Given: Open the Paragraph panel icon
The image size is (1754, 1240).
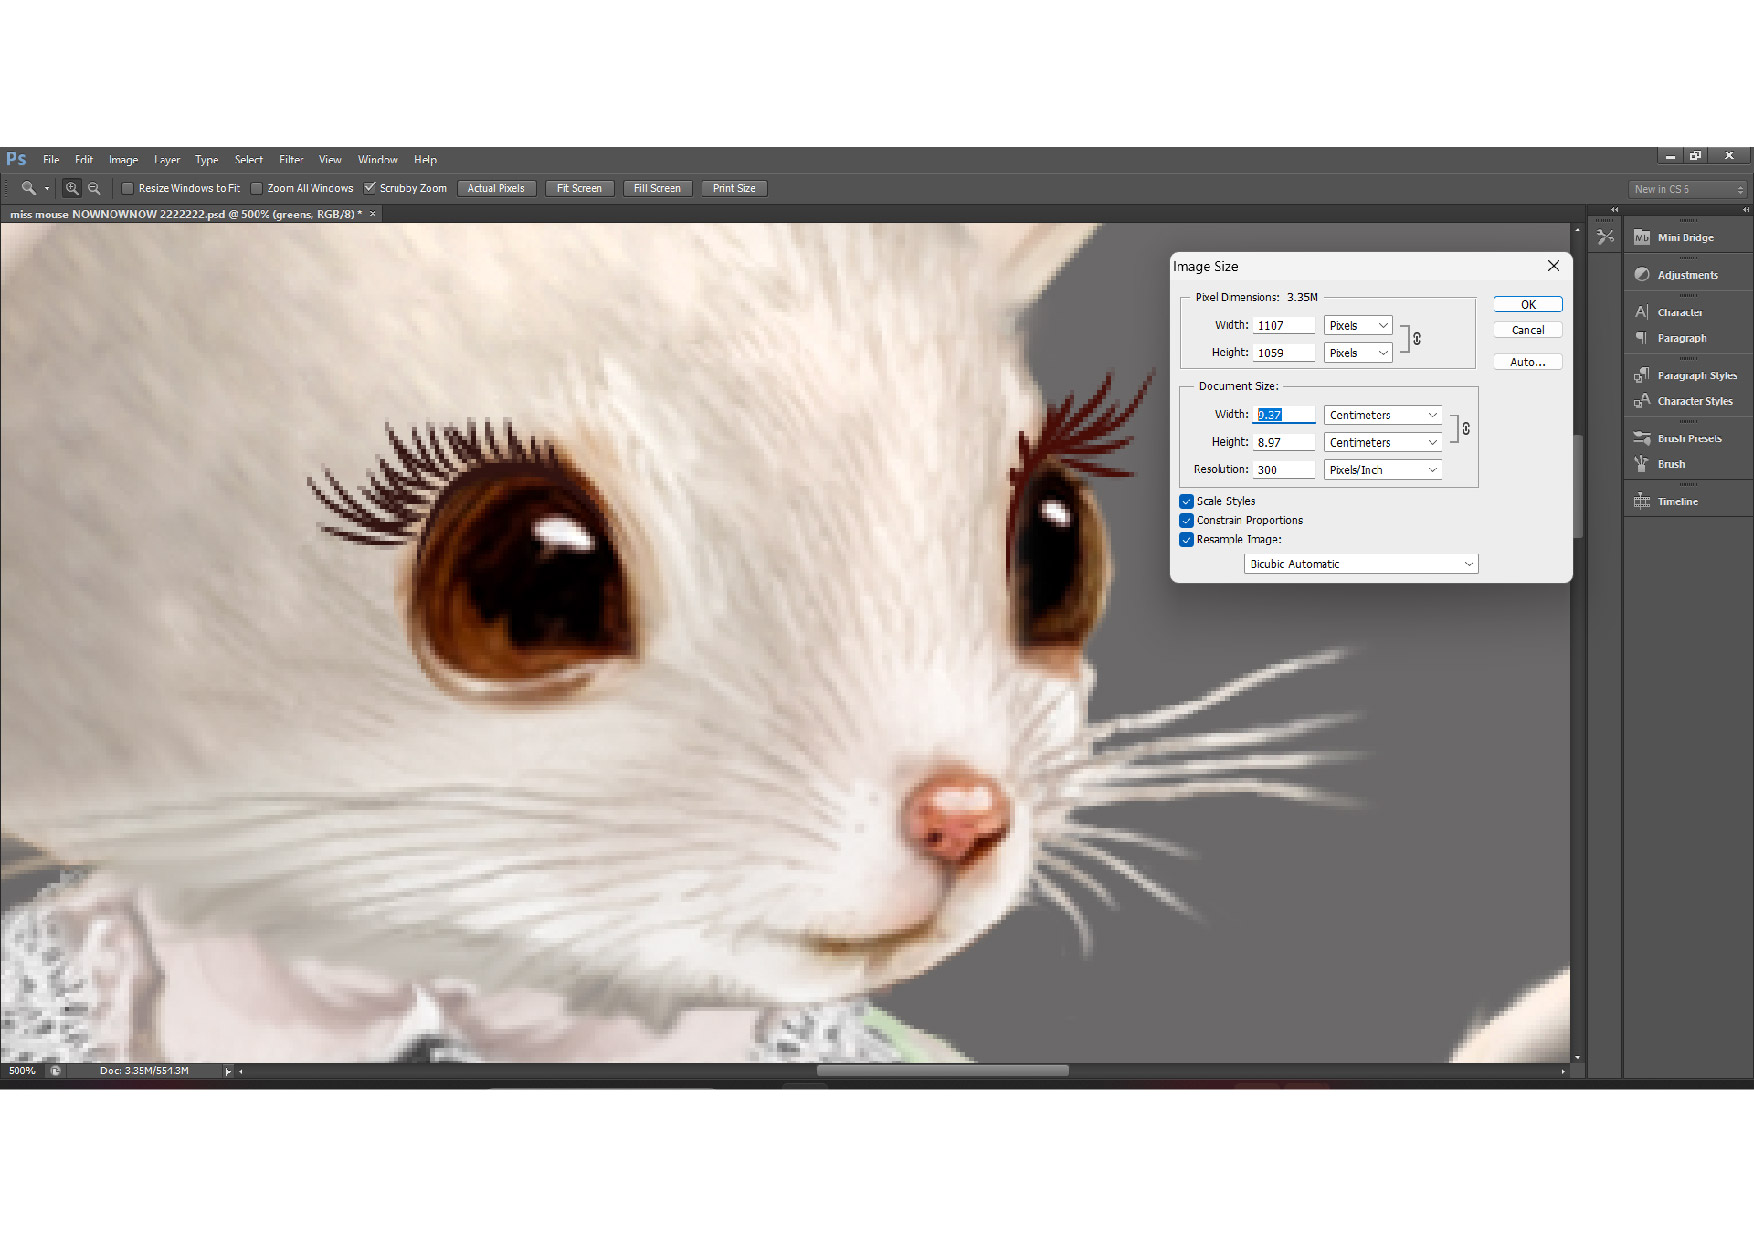Looking at the screenshot, I should click(1642, 338).
